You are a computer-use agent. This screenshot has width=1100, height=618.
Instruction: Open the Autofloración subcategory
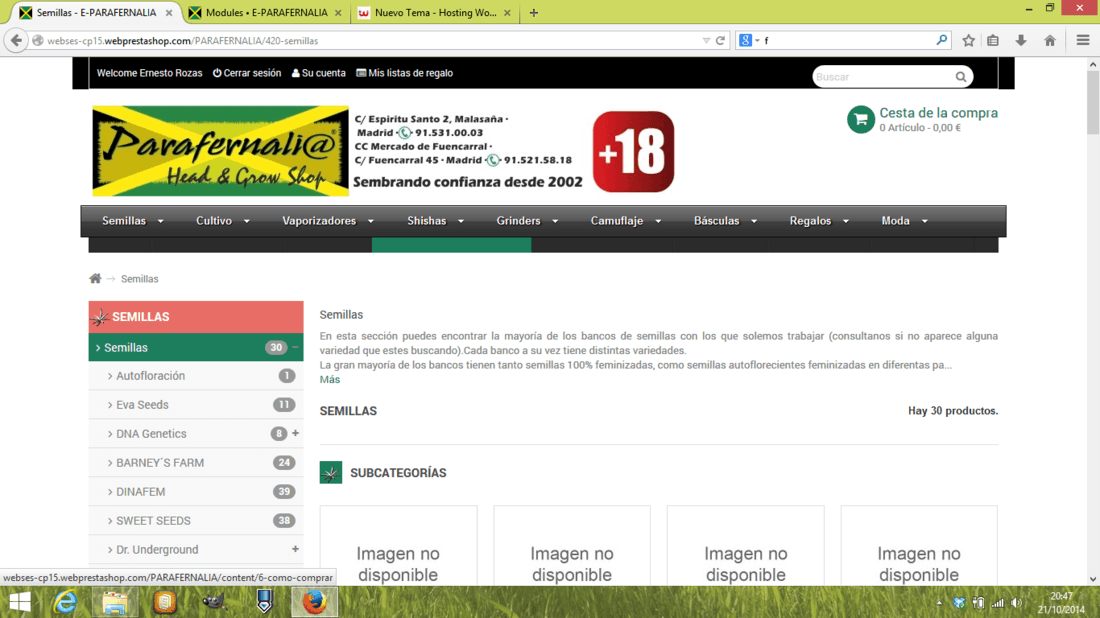[x=151, y=376]
